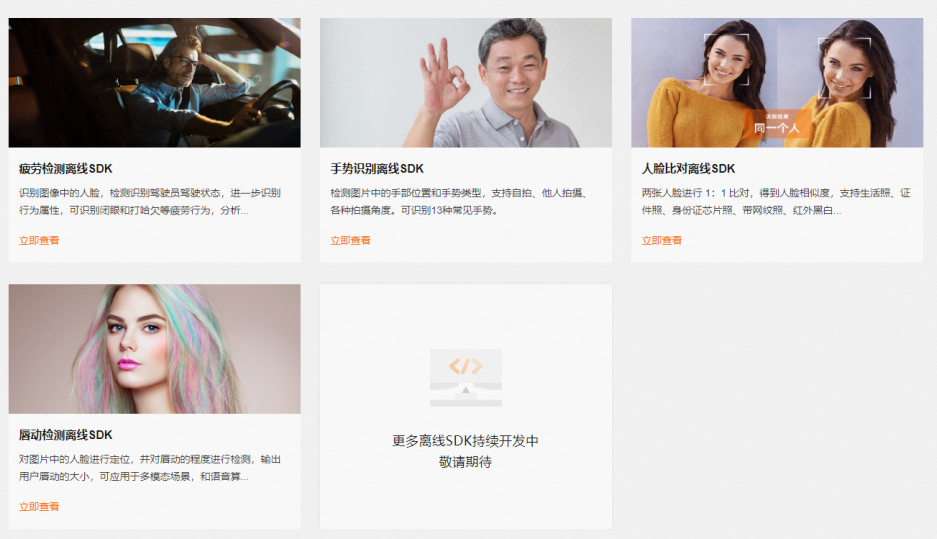Screen dimensions: 937x539
Task: Open the 唇动检测离线SDK title
Action: (x=66, y=435)
